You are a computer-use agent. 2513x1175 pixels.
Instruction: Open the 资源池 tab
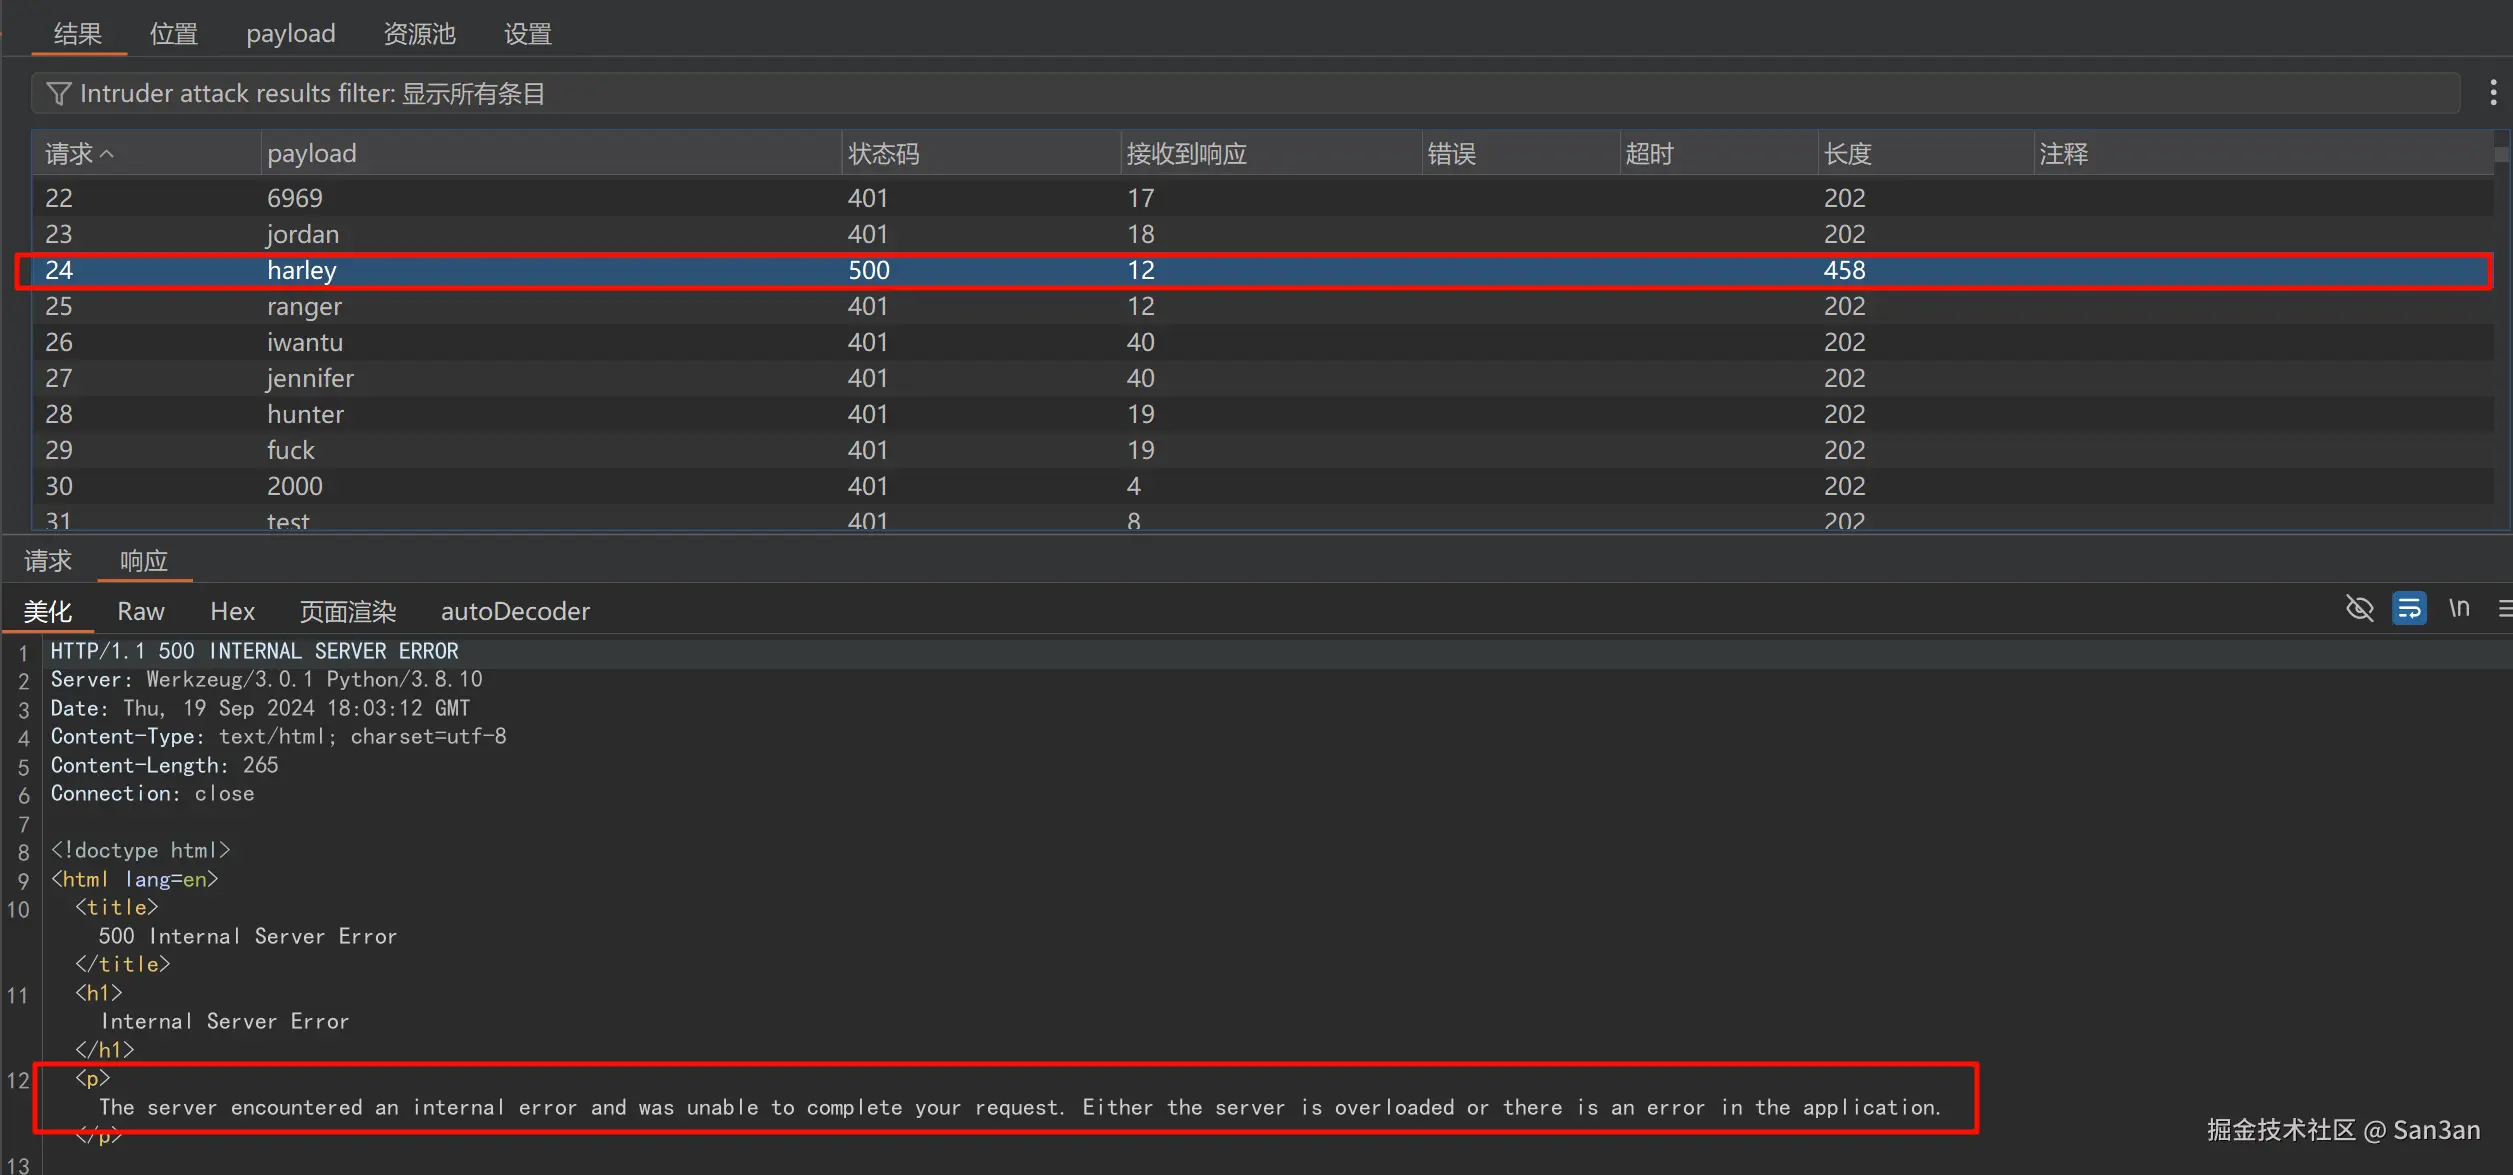click(x=419, y=34)
